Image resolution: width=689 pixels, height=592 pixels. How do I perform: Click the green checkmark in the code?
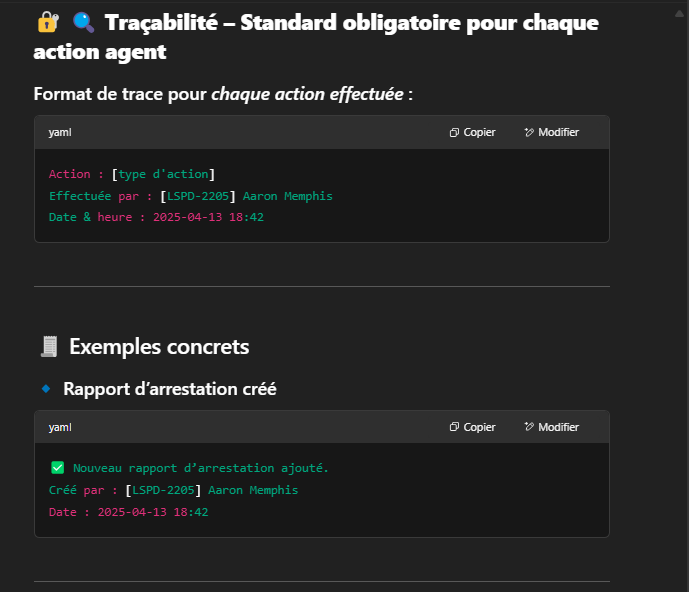click(57, 467)
